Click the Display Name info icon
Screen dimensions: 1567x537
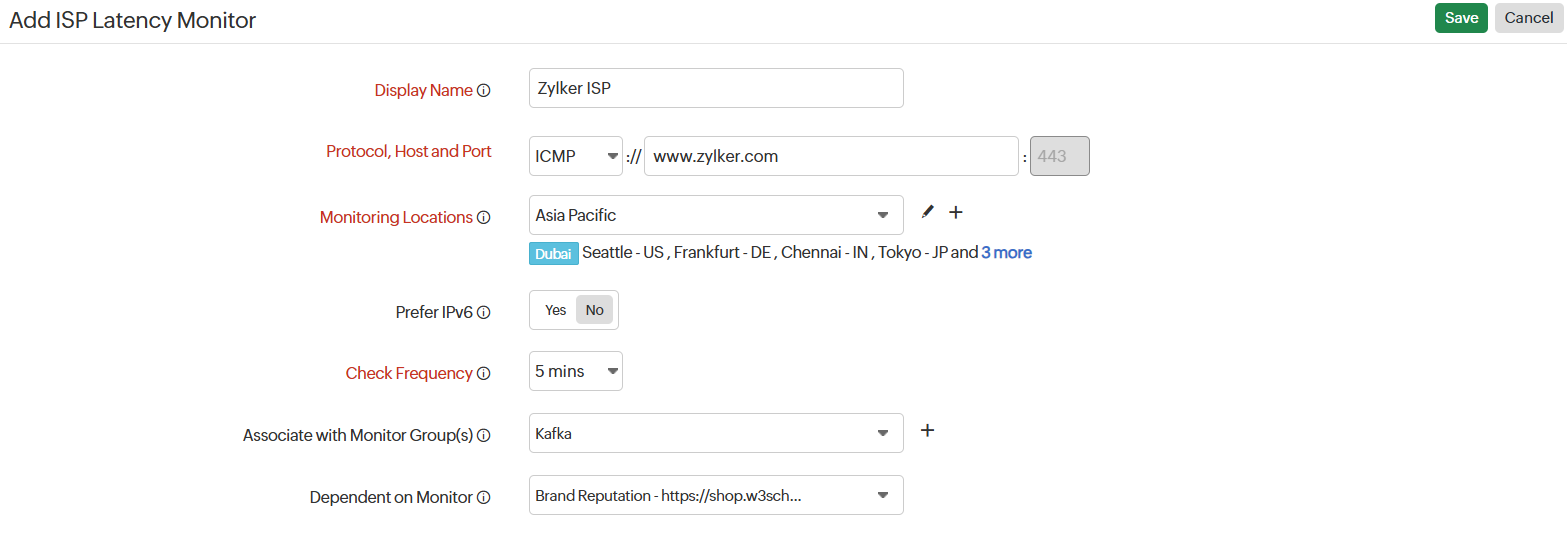484,90
